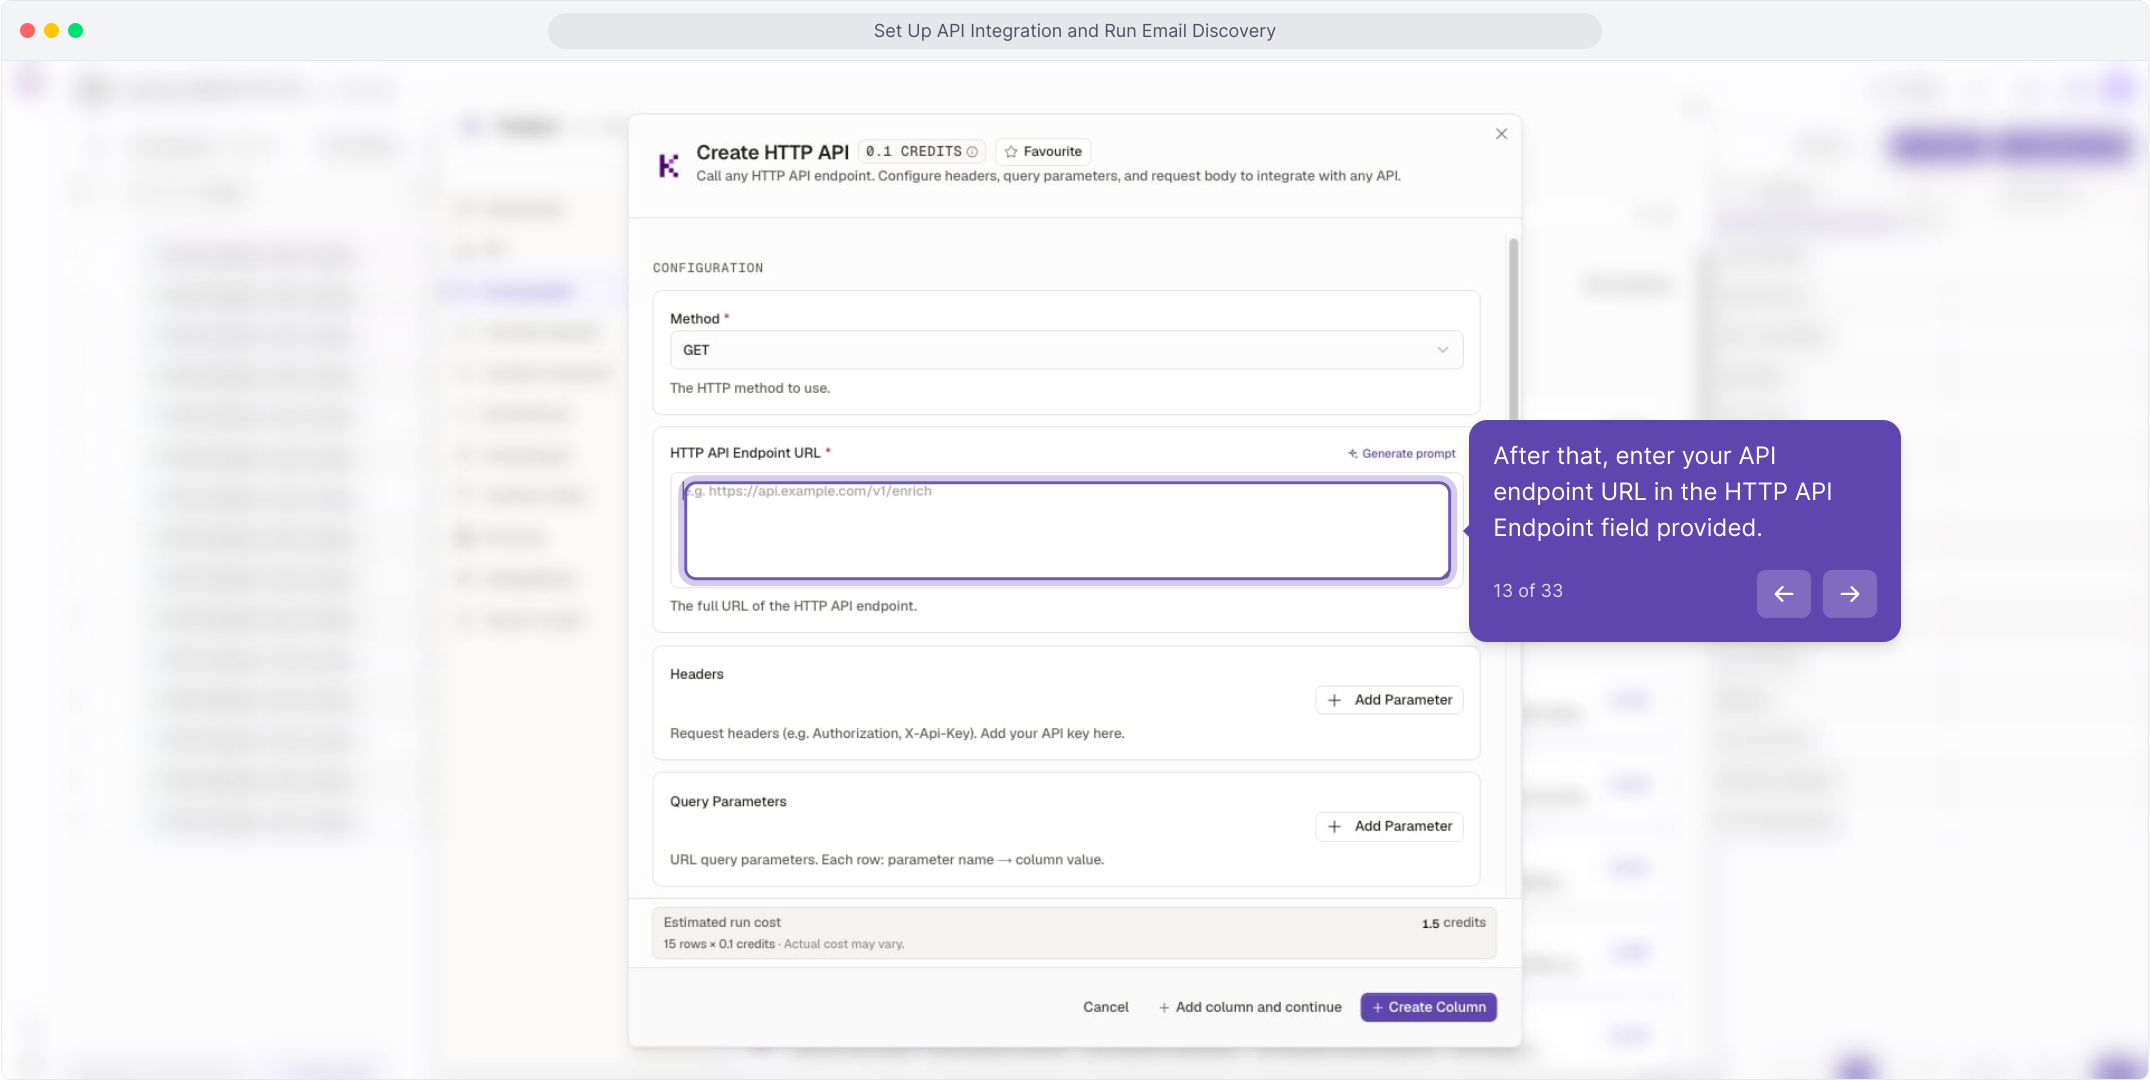This screenshot has width=2150, height=1080.
Task: Add Parameter under Headers
Action: pos(1389,700)
